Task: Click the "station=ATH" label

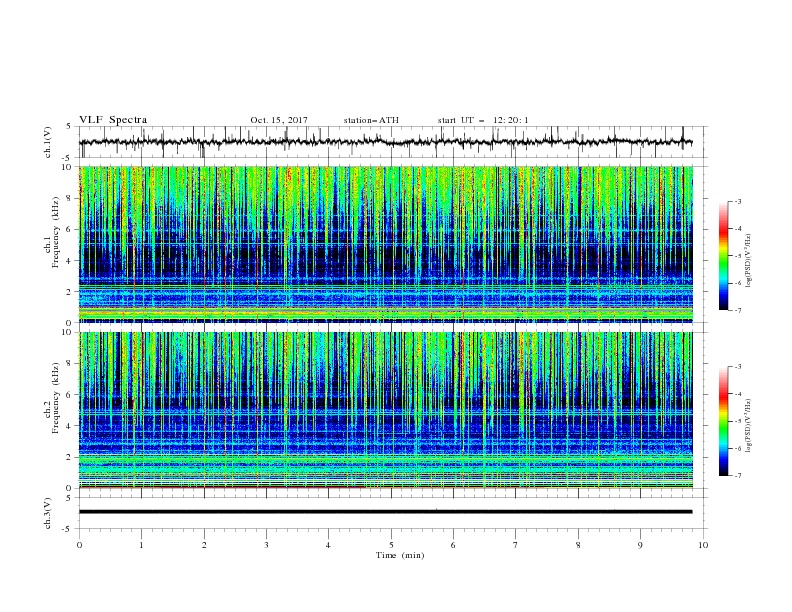Action: [x=371, y=120]
